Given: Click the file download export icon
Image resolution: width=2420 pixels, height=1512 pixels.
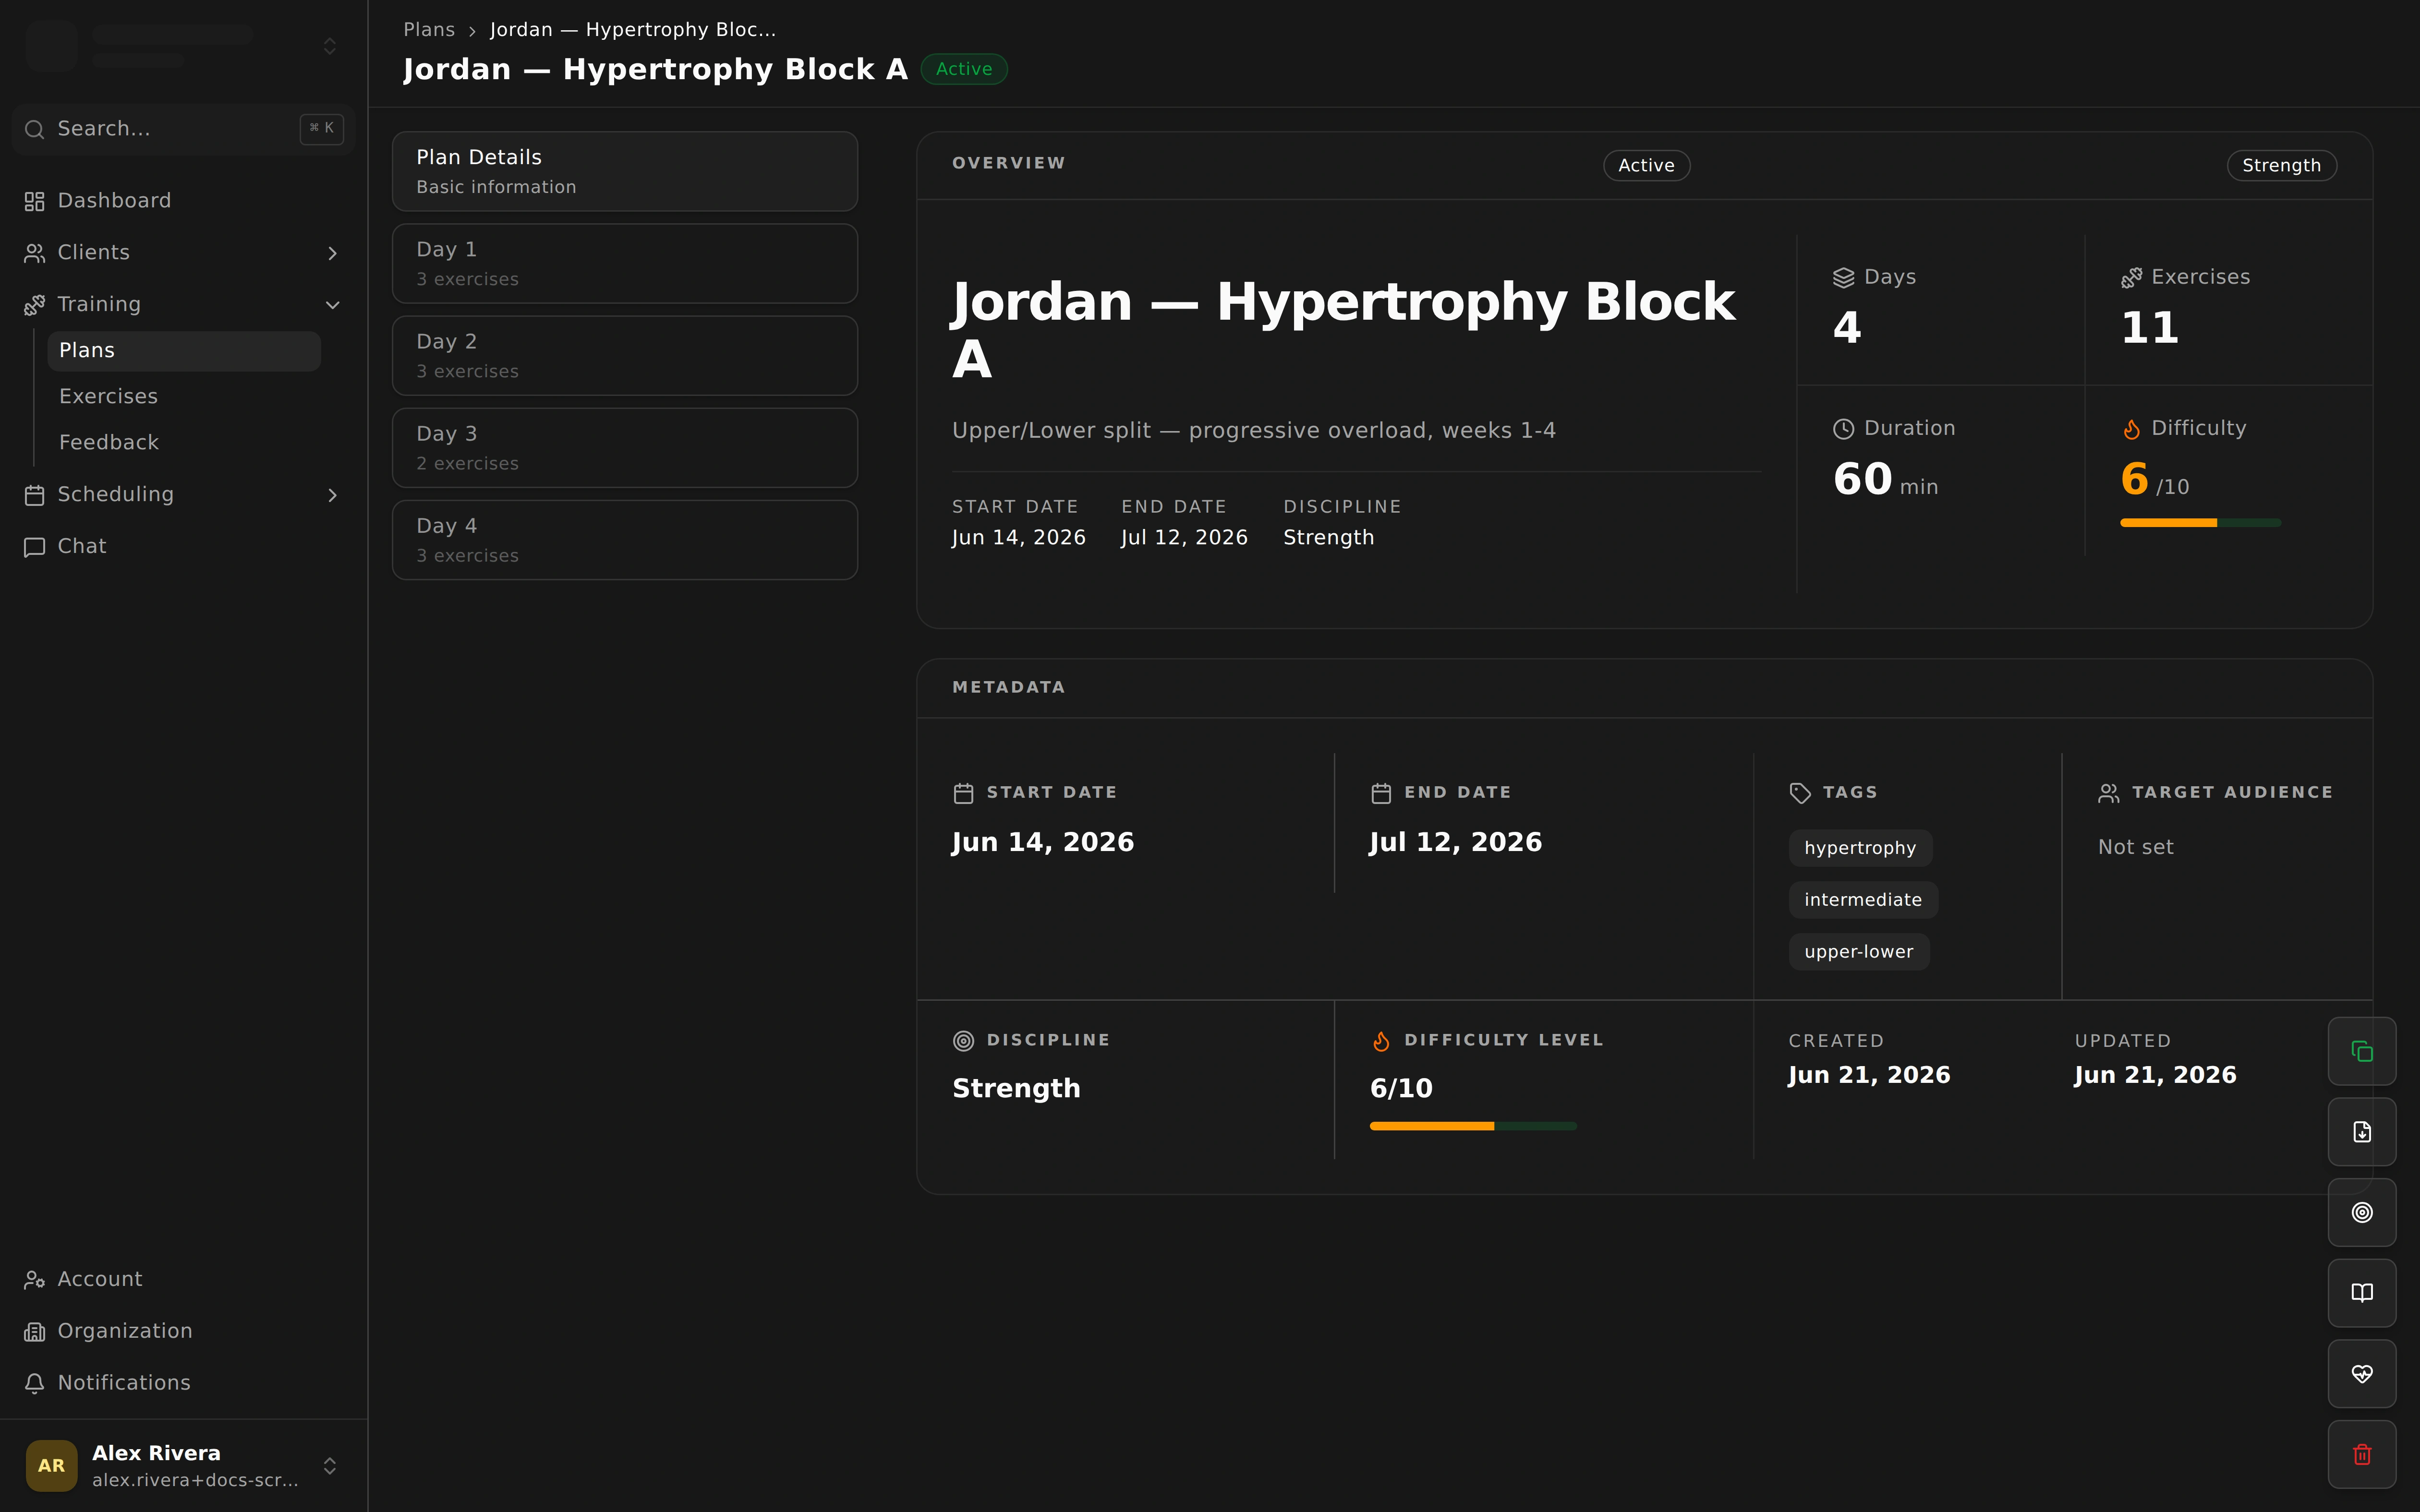Looking at the screenshot, I should coord(2362,1132).
